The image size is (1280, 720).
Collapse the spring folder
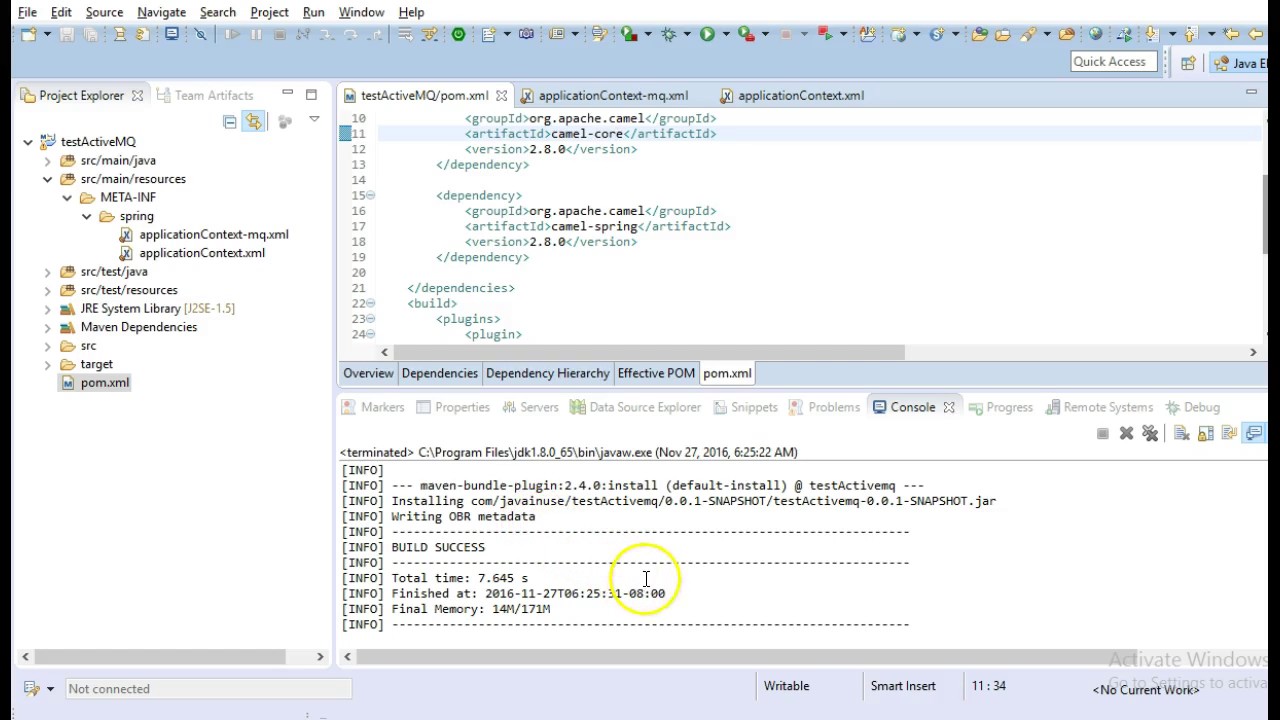87,216
